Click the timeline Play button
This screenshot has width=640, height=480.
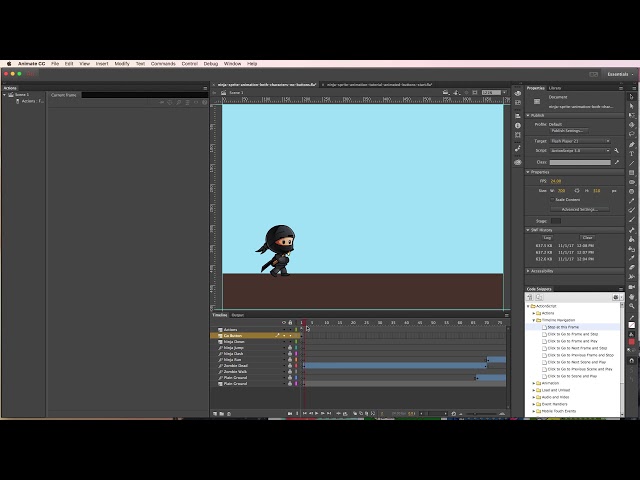click(x=317, y=413)
